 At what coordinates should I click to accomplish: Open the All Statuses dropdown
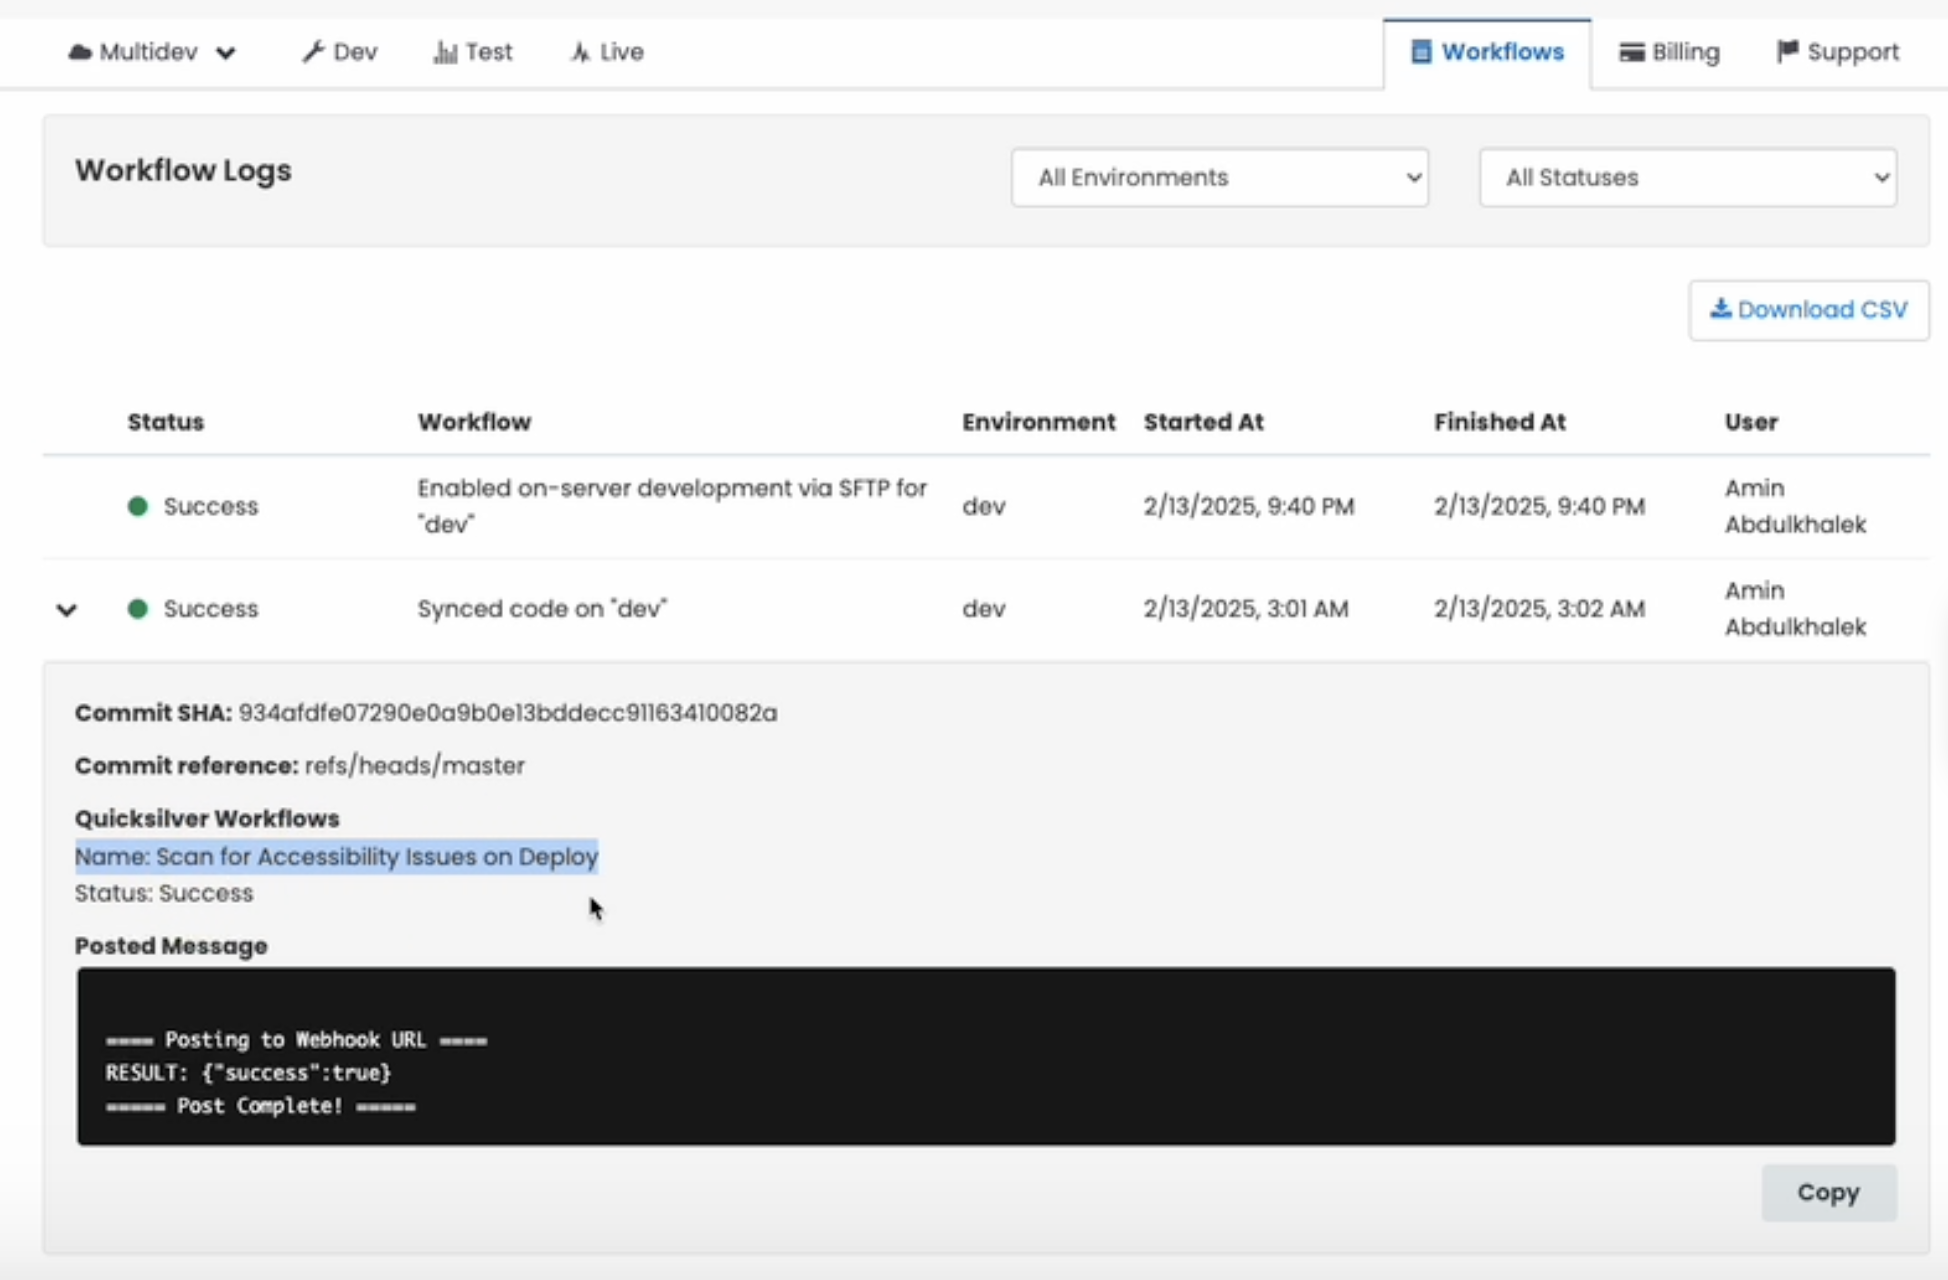pyautogui.click(x=1687, y=177)
